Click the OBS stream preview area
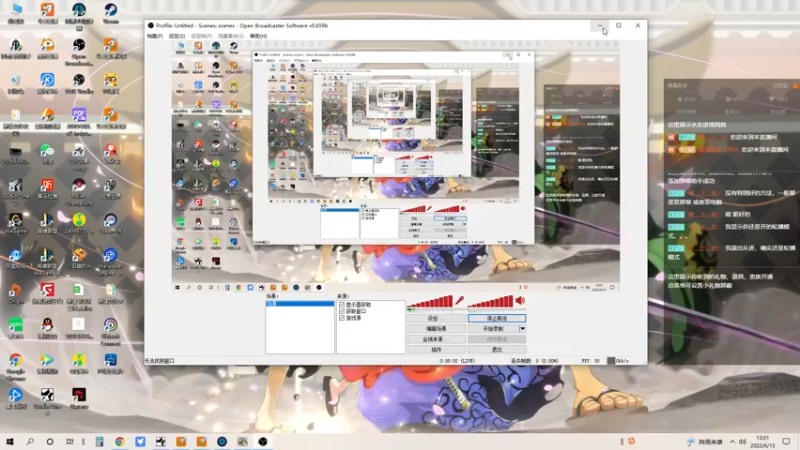800x450 pixels. point(395,166)
